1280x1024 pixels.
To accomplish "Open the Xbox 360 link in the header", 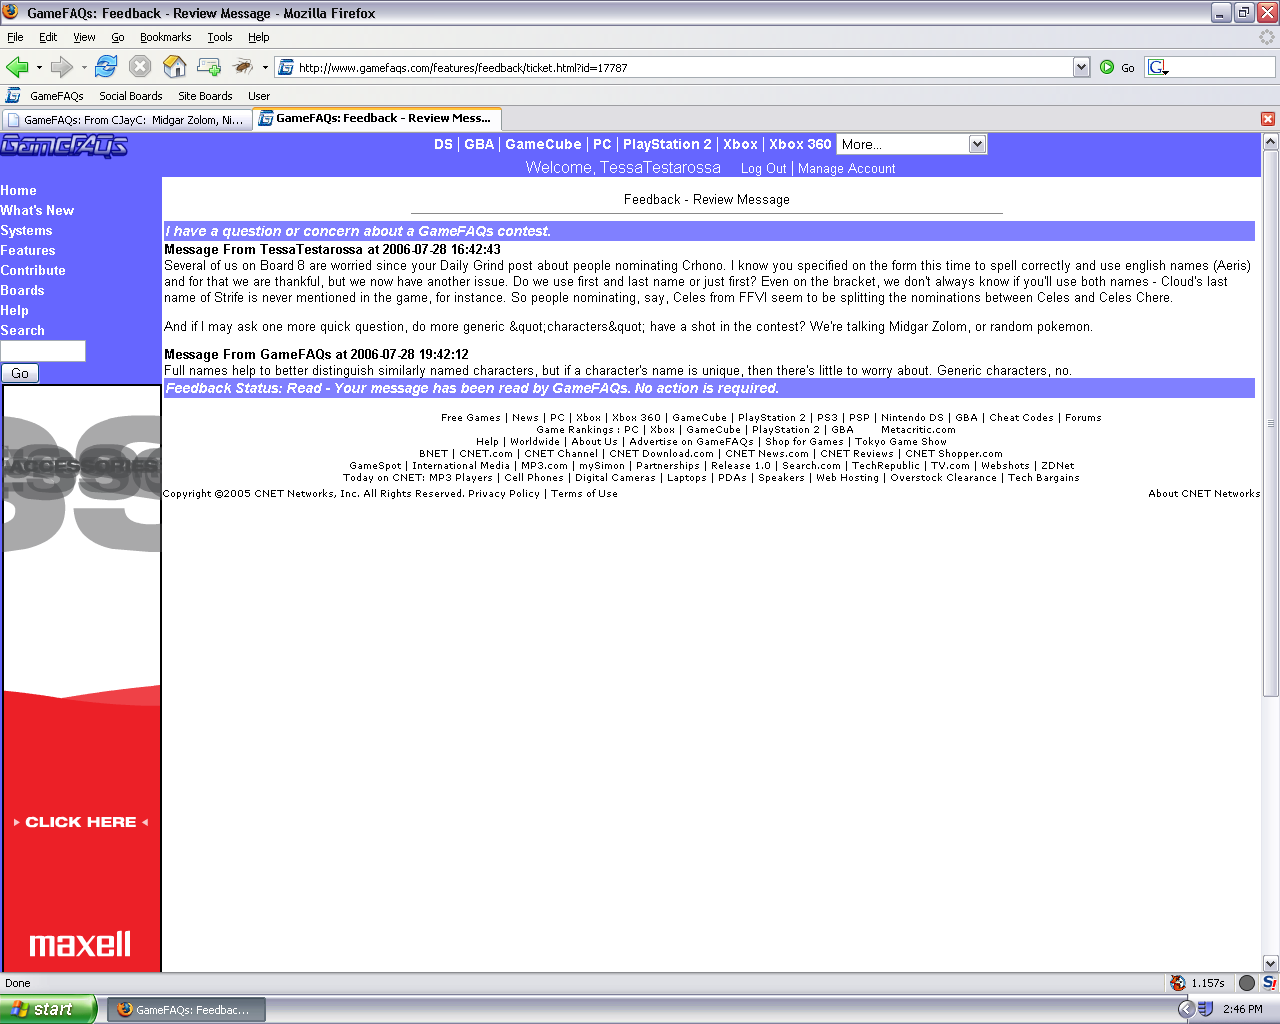I will pos(800,144).
